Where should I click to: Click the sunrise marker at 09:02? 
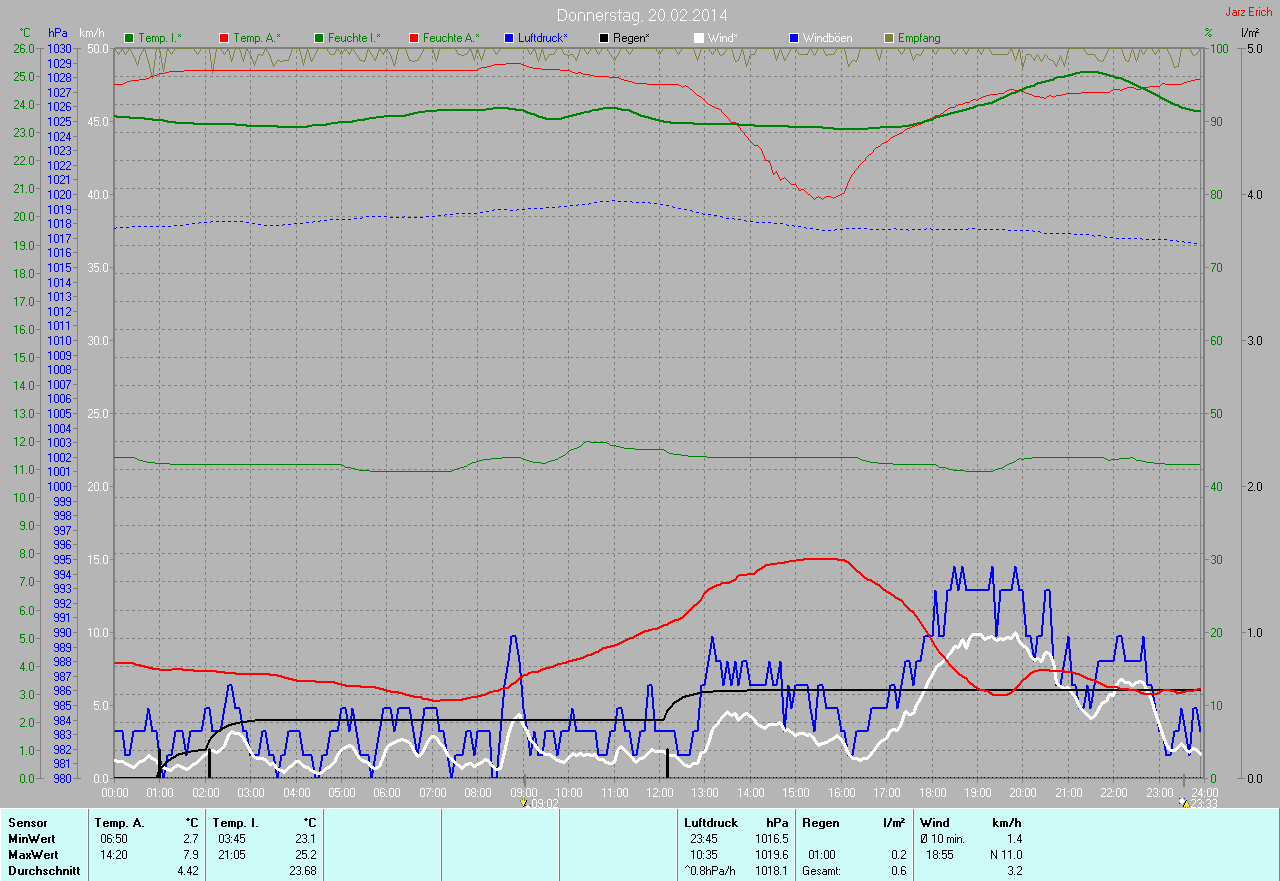[524, 803]
